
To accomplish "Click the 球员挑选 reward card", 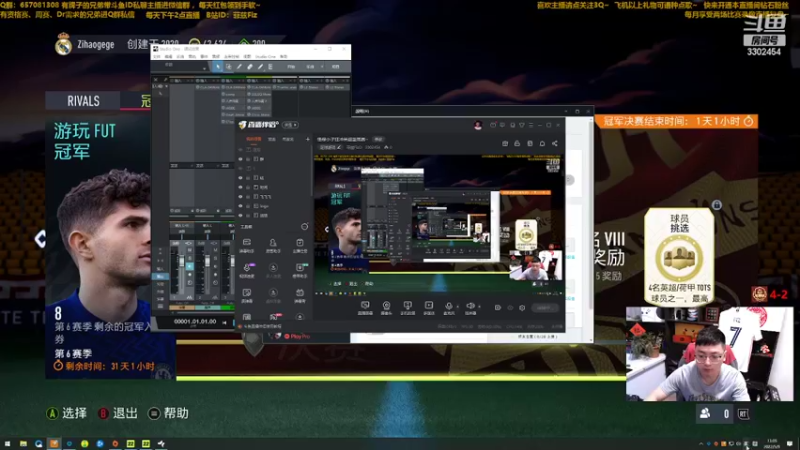I will [x=679, y=257].
